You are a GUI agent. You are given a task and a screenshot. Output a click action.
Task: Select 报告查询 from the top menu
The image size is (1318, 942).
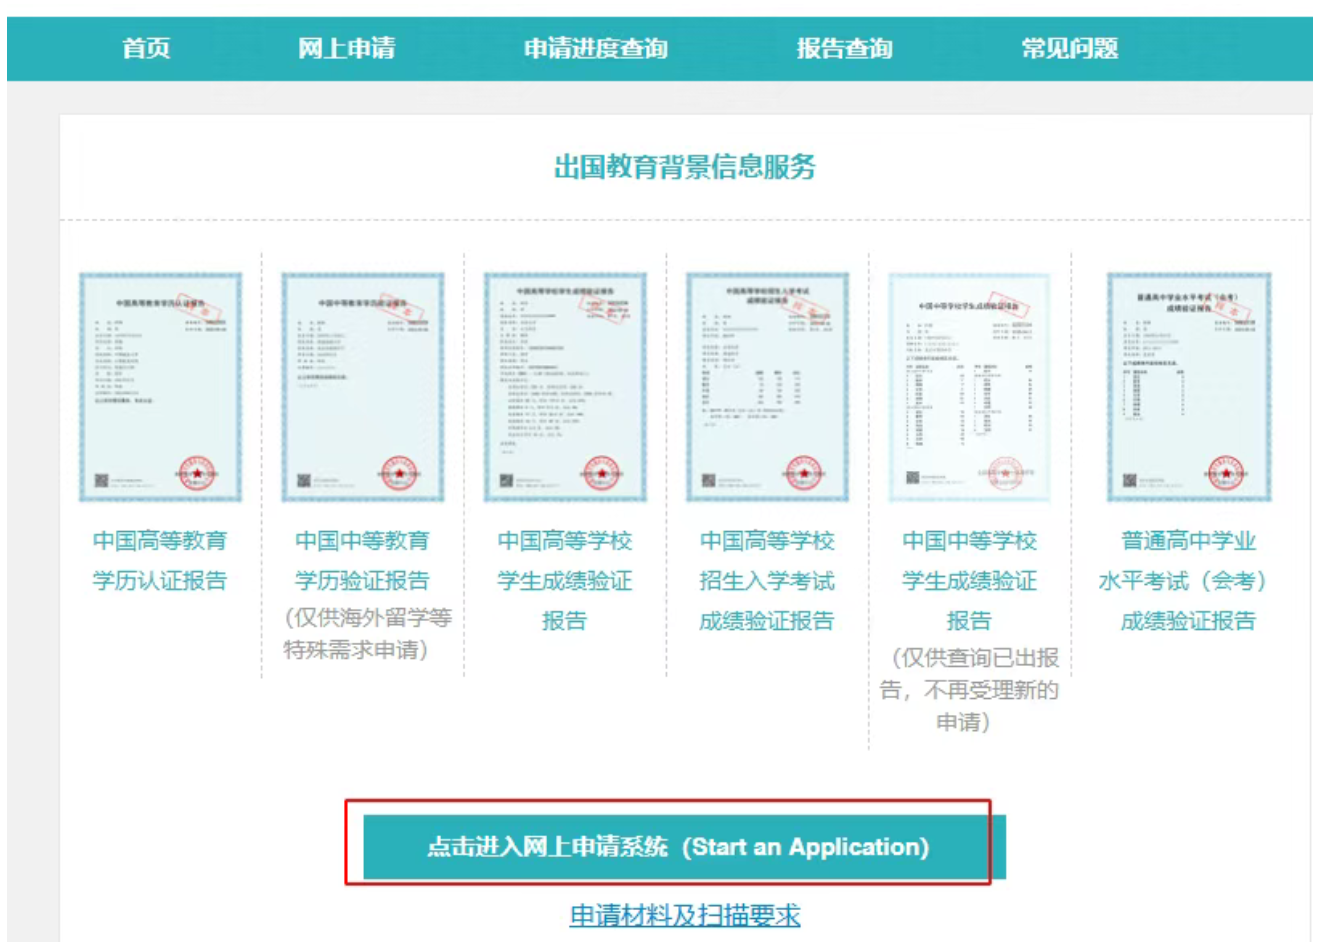844,48
